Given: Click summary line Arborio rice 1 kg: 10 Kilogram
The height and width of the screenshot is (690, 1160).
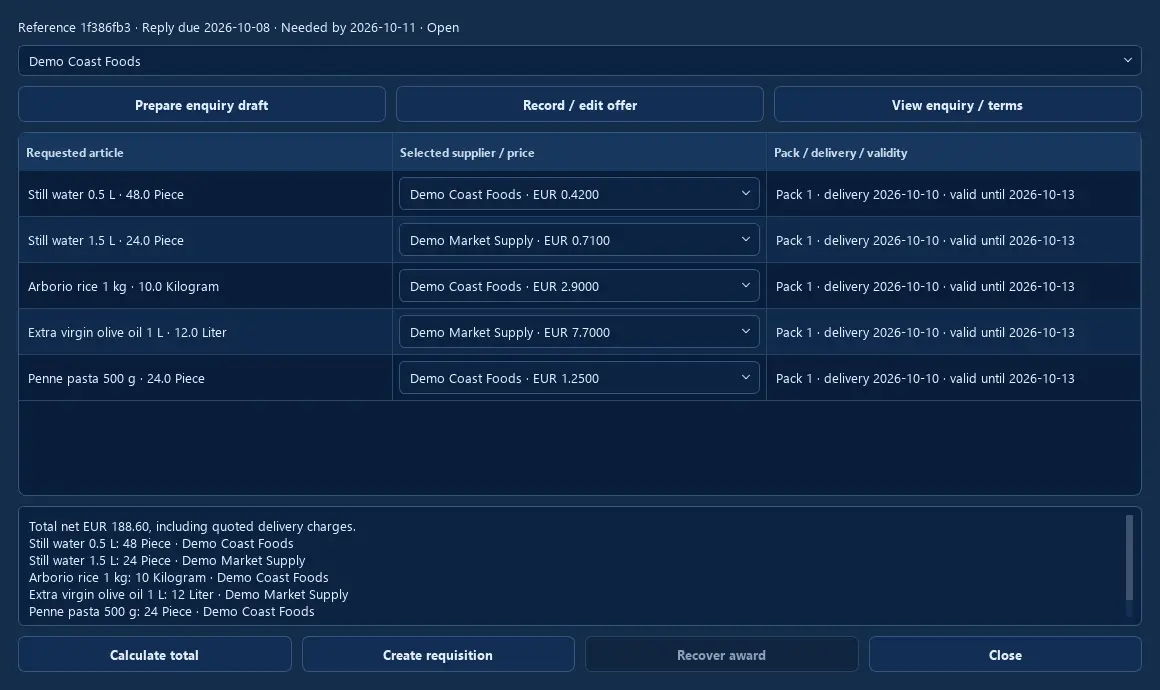Looking at the screenshot, I should [178, 577].
